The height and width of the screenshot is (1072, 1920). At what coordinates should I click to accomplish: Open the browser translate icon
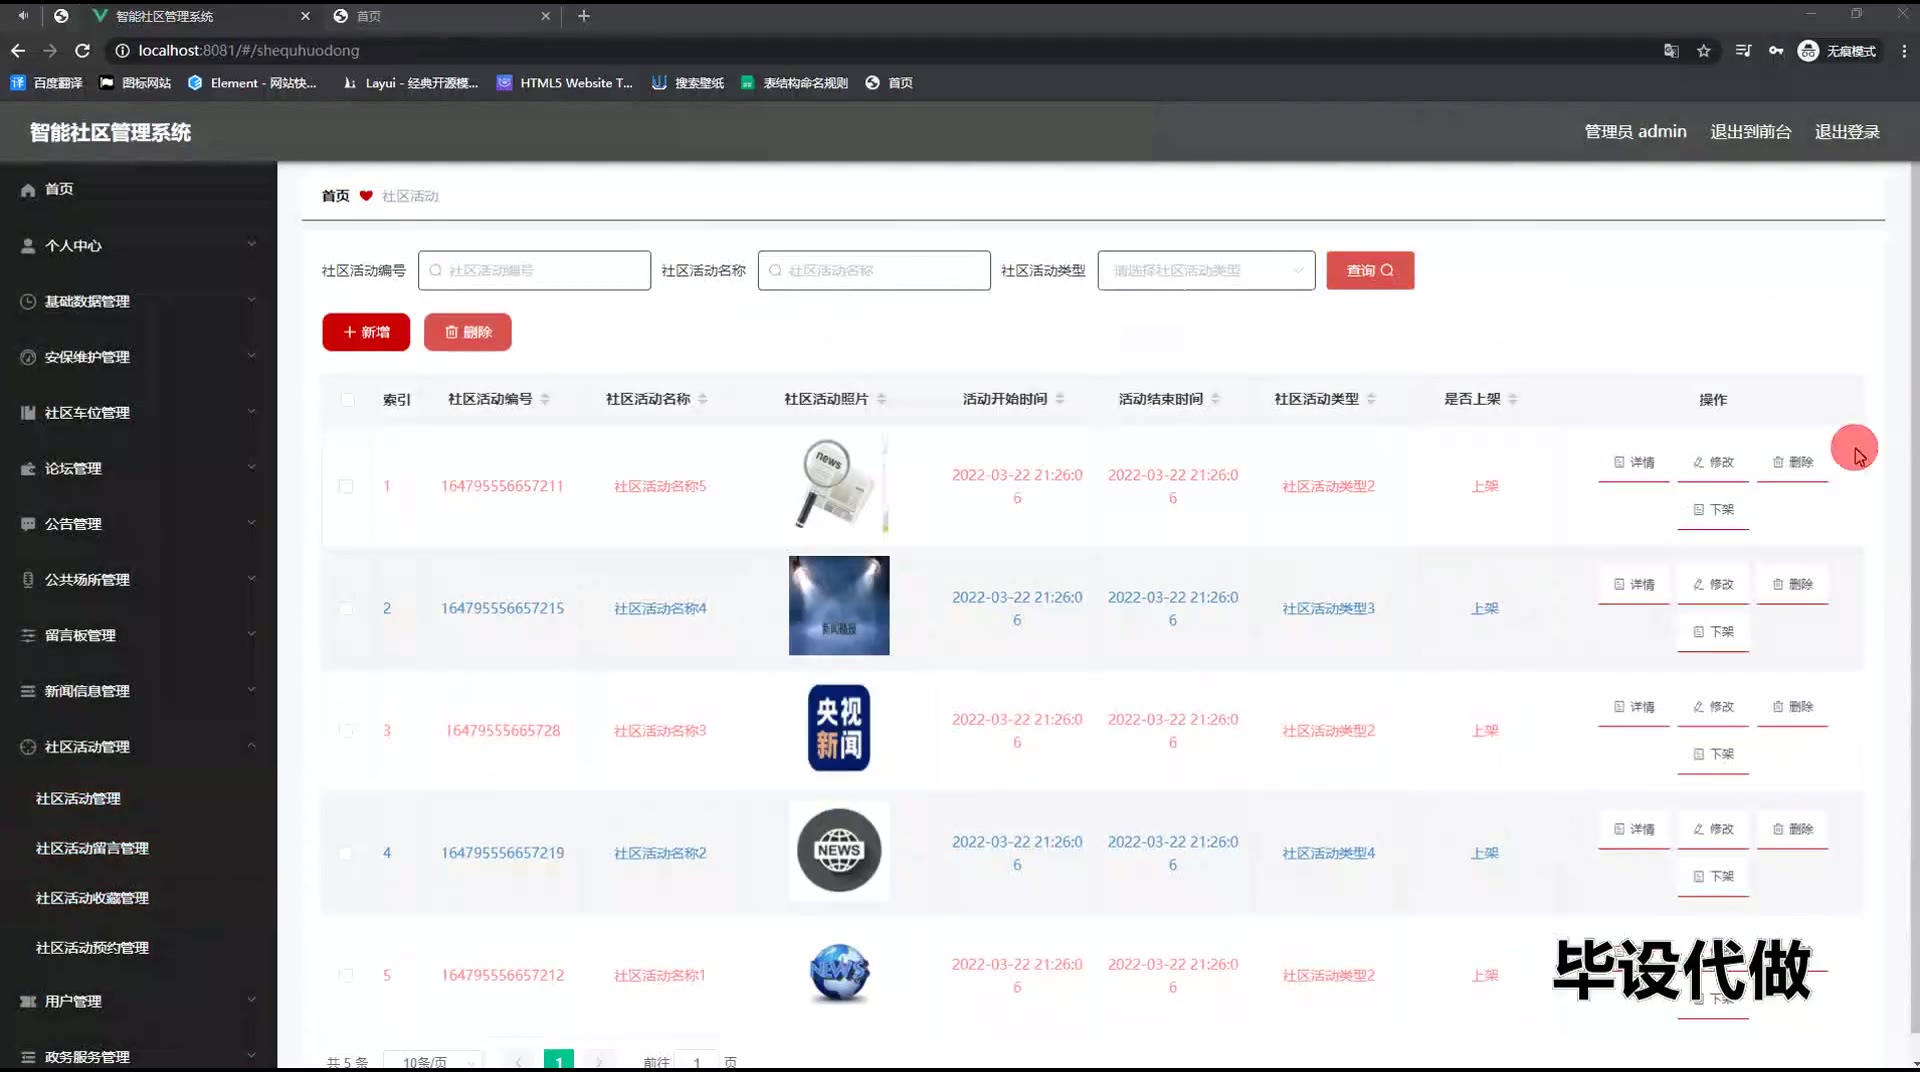tap(1671, 51)
